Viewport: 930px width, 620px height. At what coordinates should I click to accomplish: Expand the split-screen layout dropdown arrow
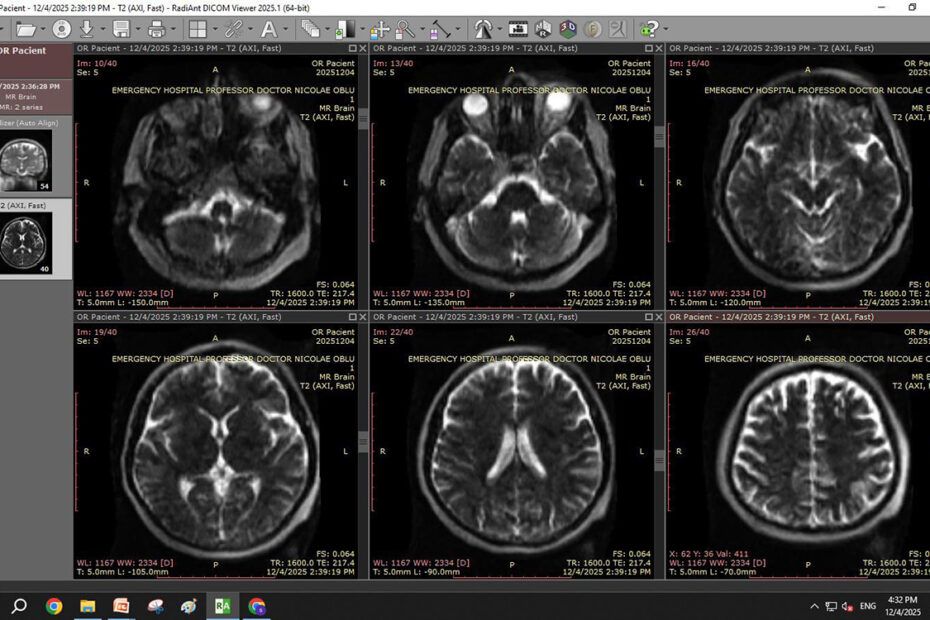pos(213,29)
